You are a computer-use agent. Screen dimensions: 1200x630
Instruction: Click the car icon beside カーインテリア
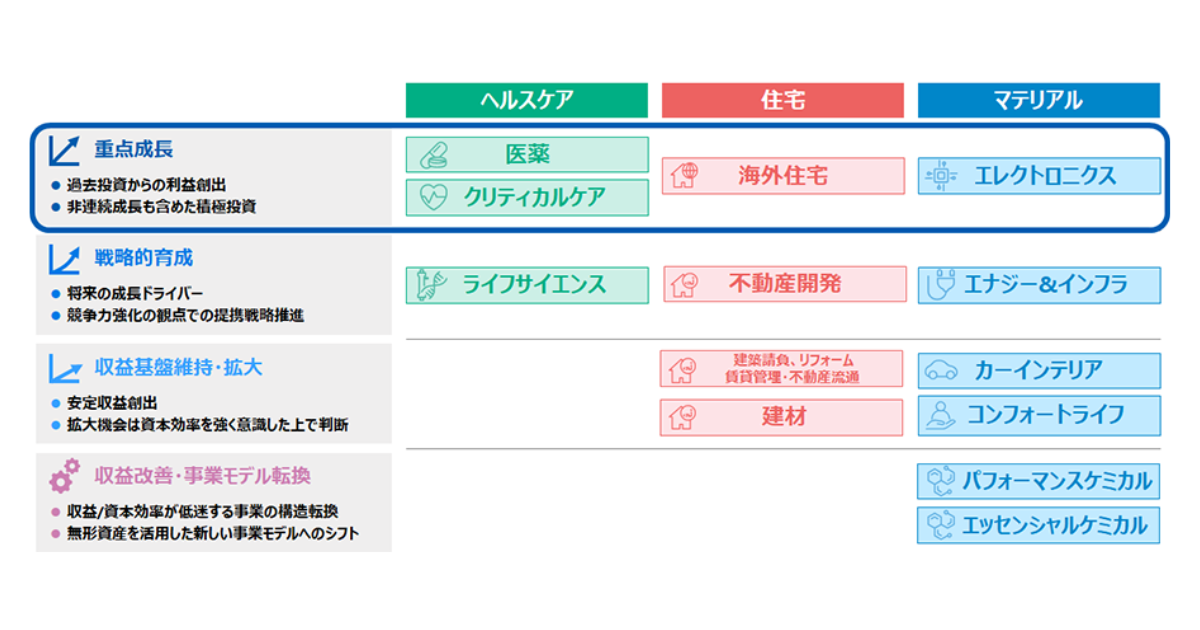tap(940, 371)
